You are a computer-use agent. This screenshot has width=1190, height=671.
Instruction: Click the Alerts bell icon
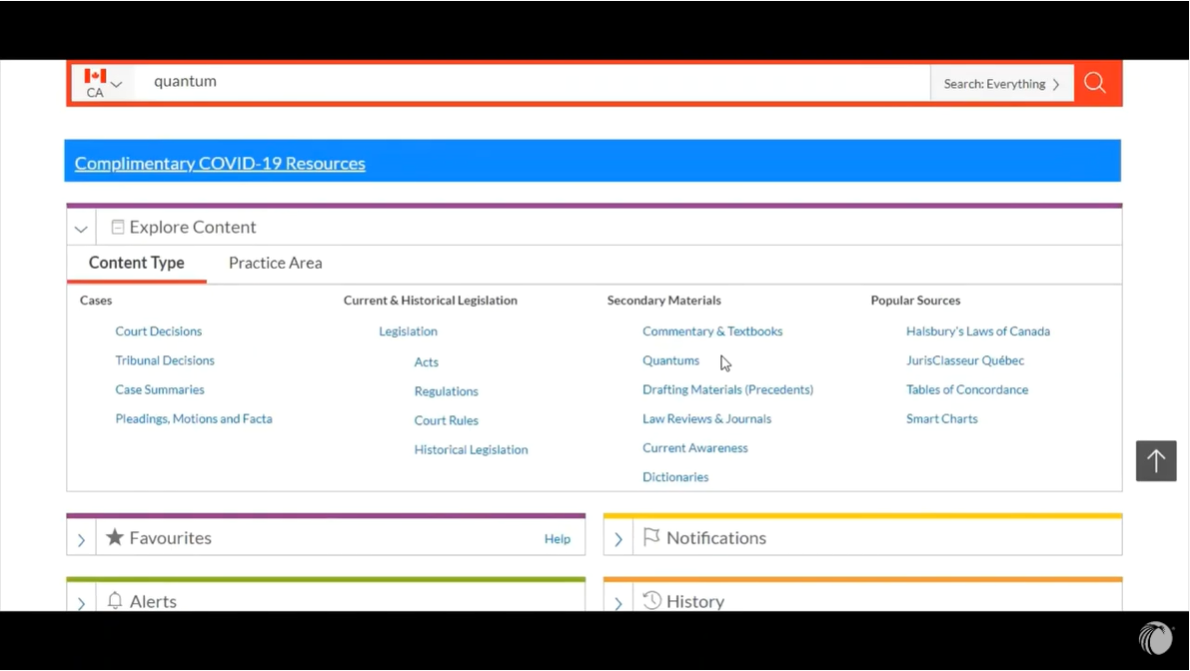tap(115, 600)
